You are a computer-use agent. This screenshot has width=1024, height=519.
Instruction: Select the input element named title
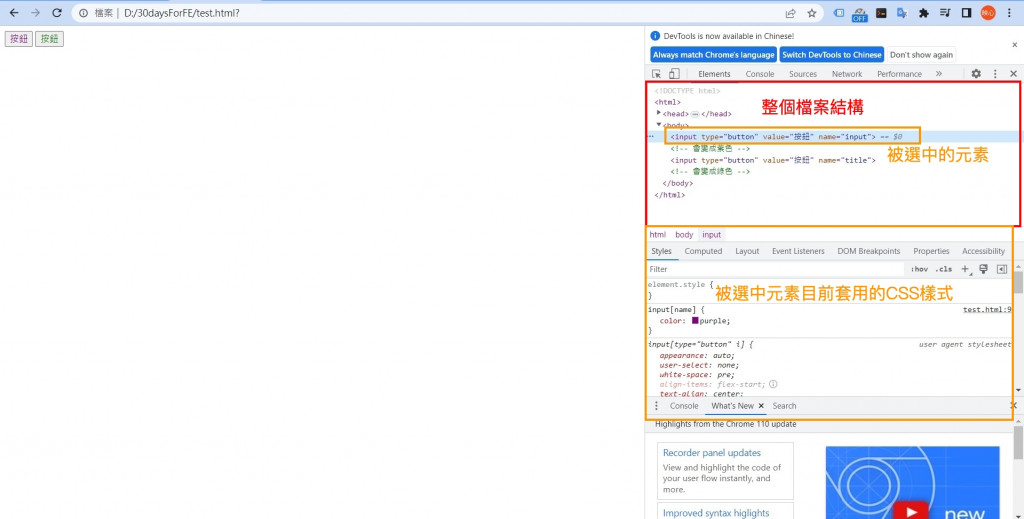click(773, 160)
